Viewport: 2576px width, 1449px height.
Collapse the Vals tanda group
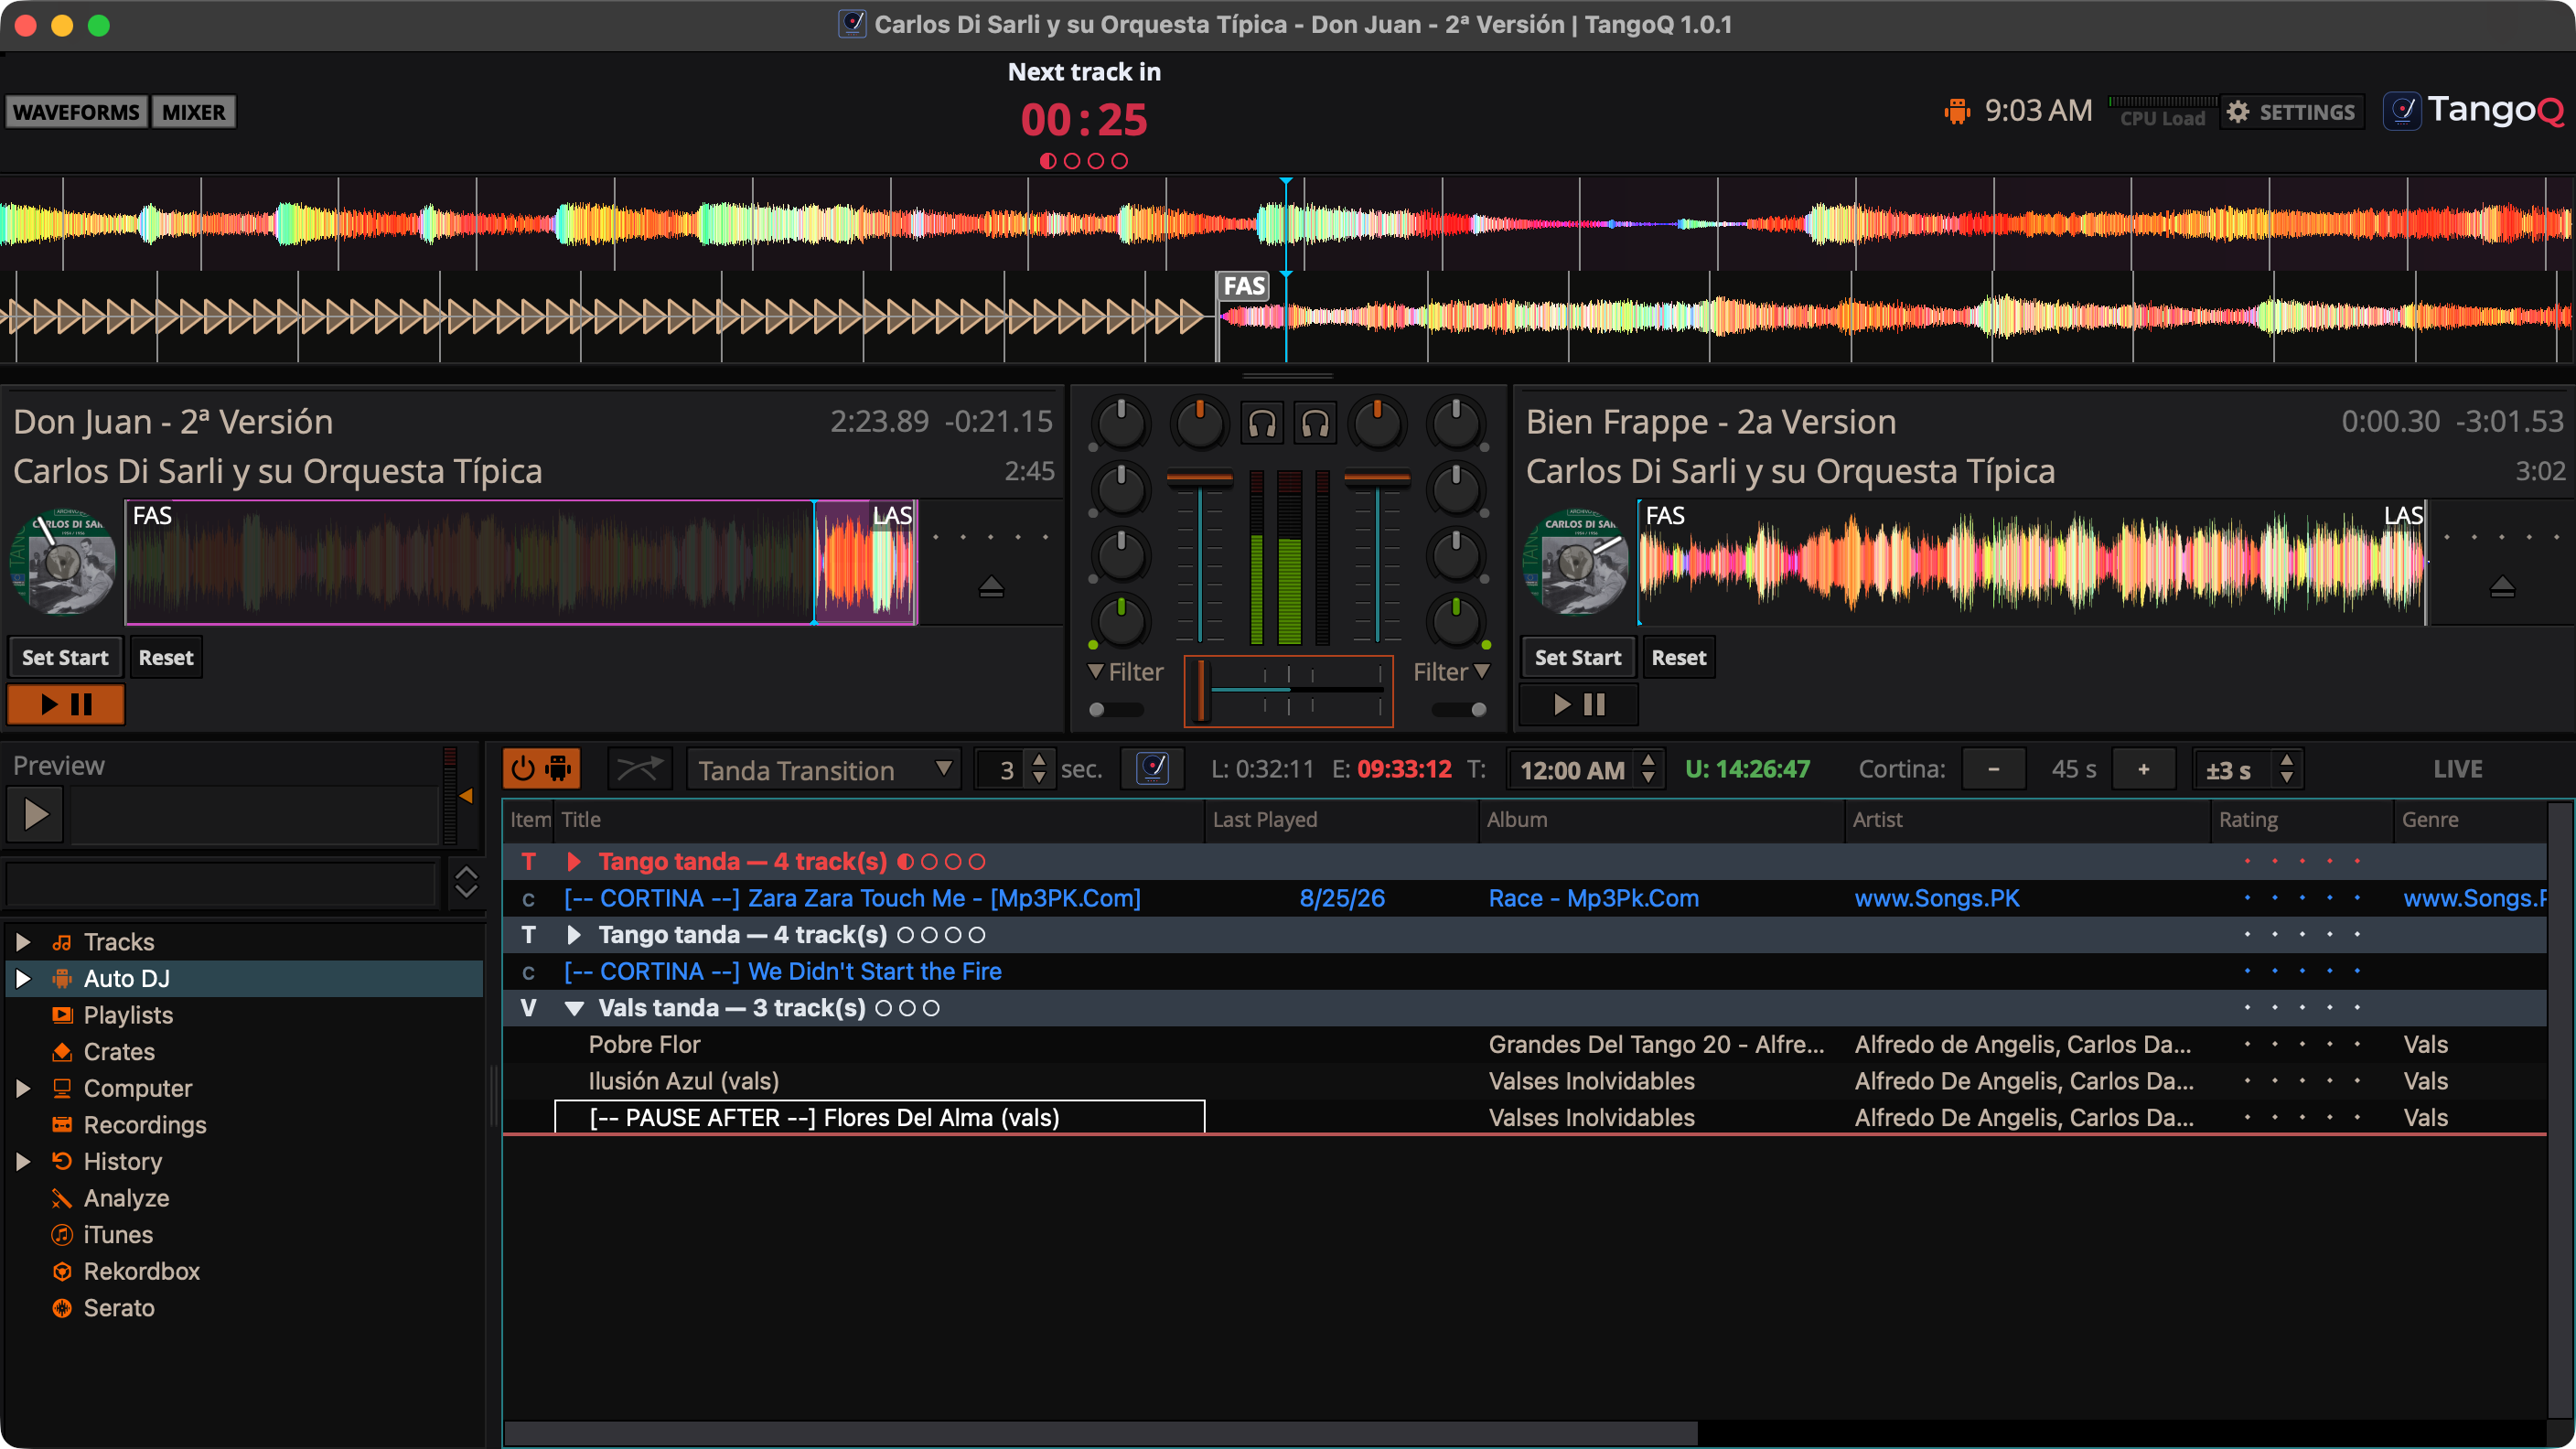click(x=574, y=1008)
